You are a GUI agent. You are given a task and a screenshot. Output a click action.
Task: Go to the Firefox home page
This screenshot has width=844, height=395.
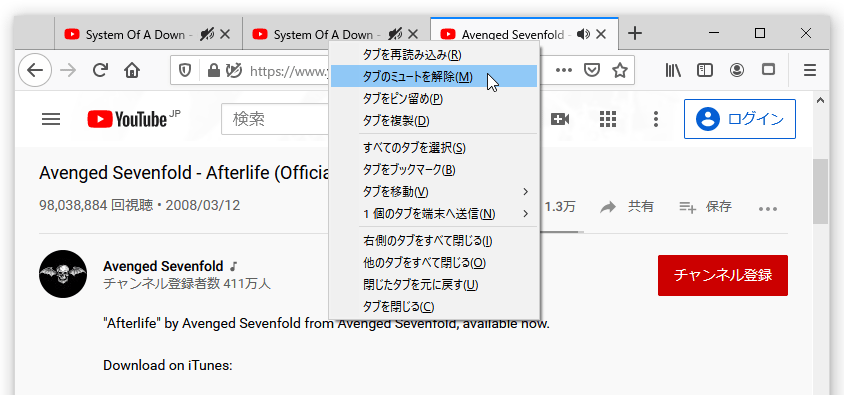(132, 70)
